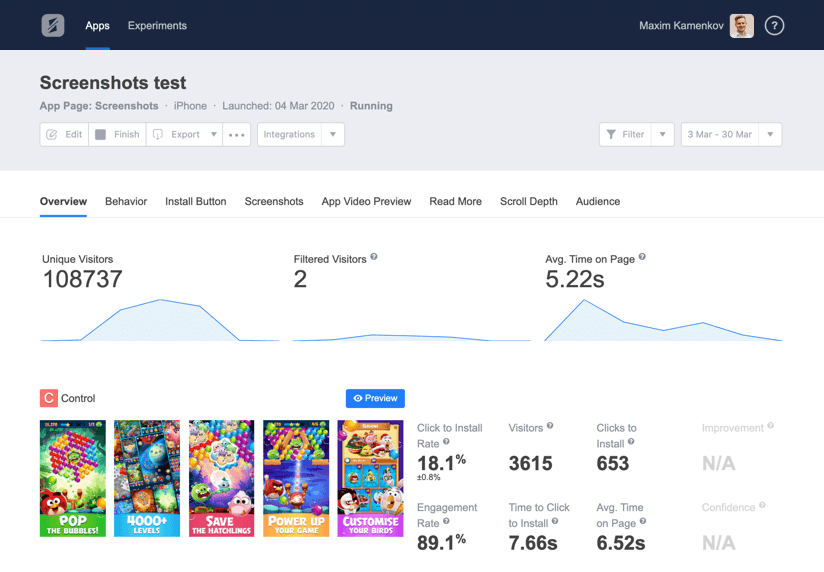
Task: Click info icon beside Visitors metric
Action: point(550,426)
